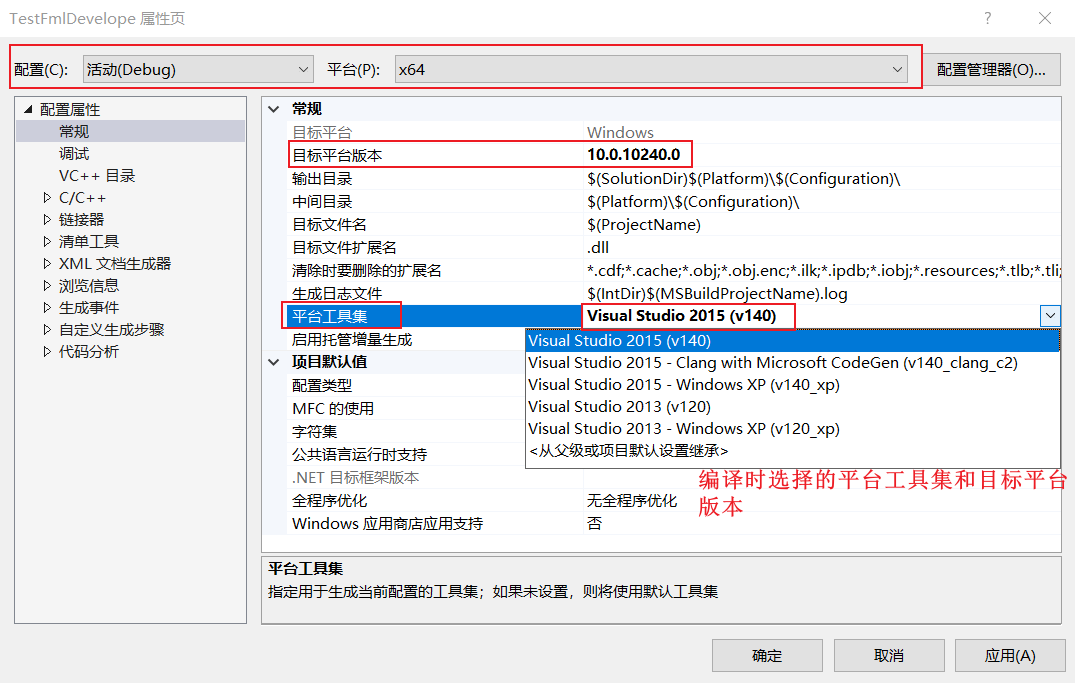Screen dimensions: 1075x683
Task: Select the 目标文件扩展名 property row
Action: 674,248
